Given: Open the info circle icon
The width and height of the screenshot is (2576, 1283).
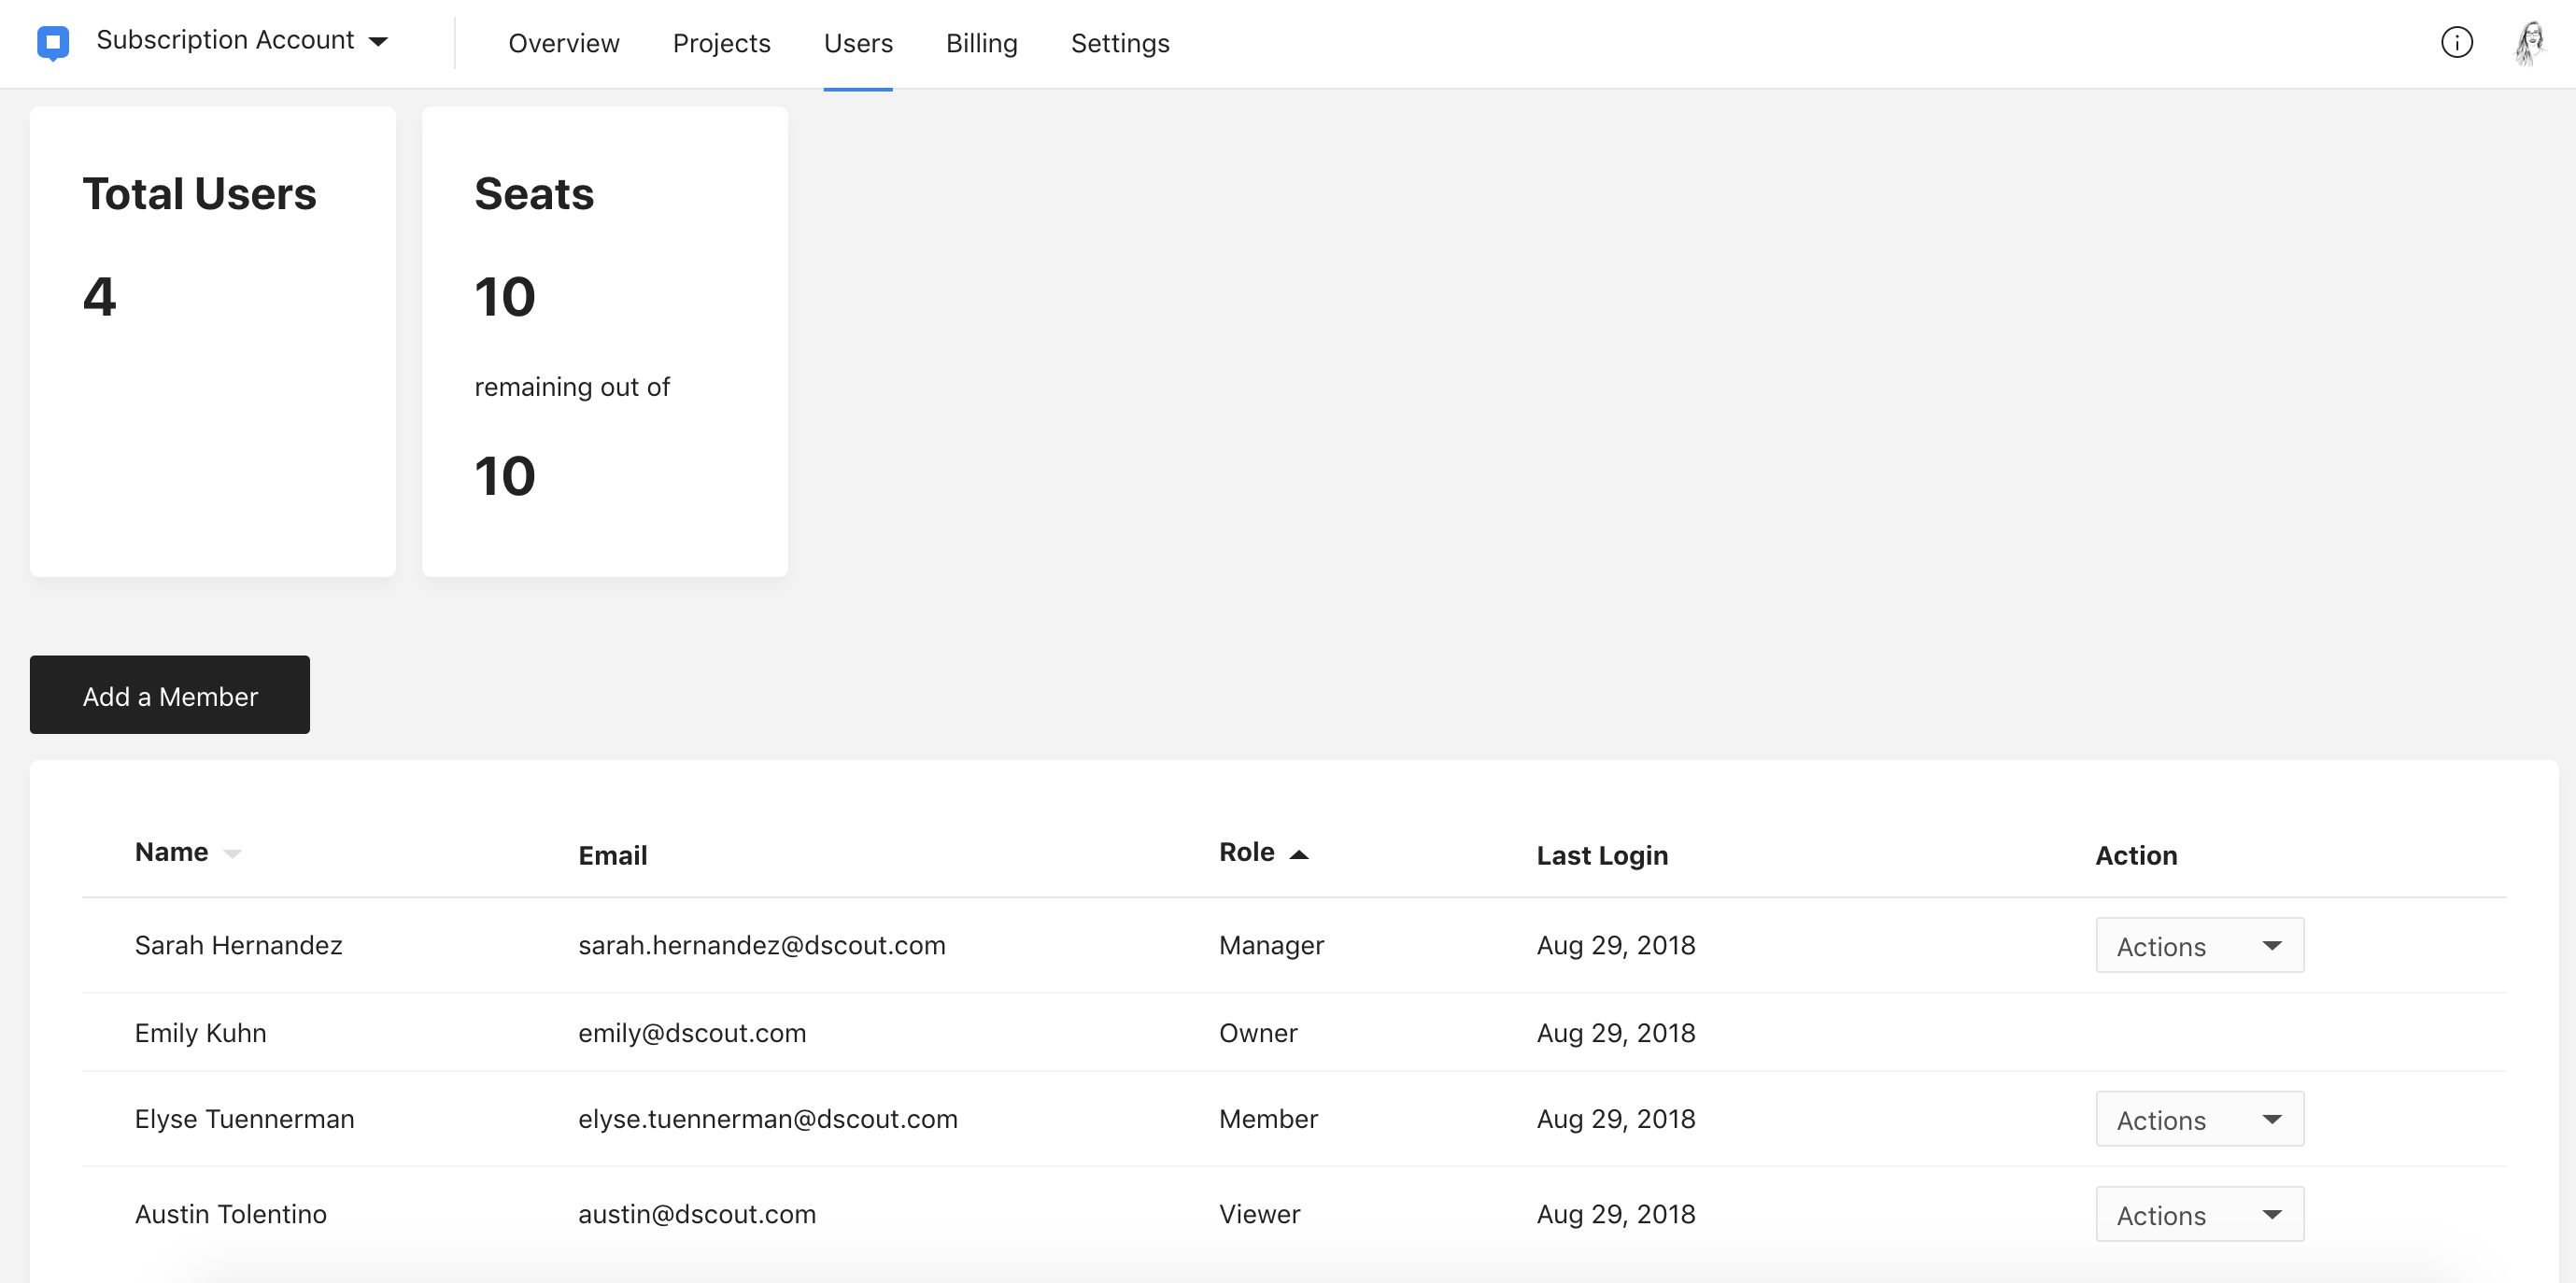Looking at the screenshot, I should (2456, 42).
